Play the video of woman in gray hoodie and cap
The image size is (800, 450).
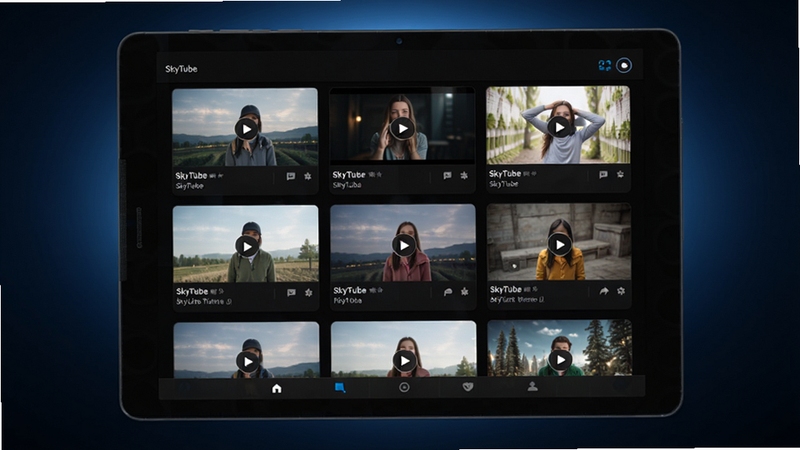click(246, 129)
